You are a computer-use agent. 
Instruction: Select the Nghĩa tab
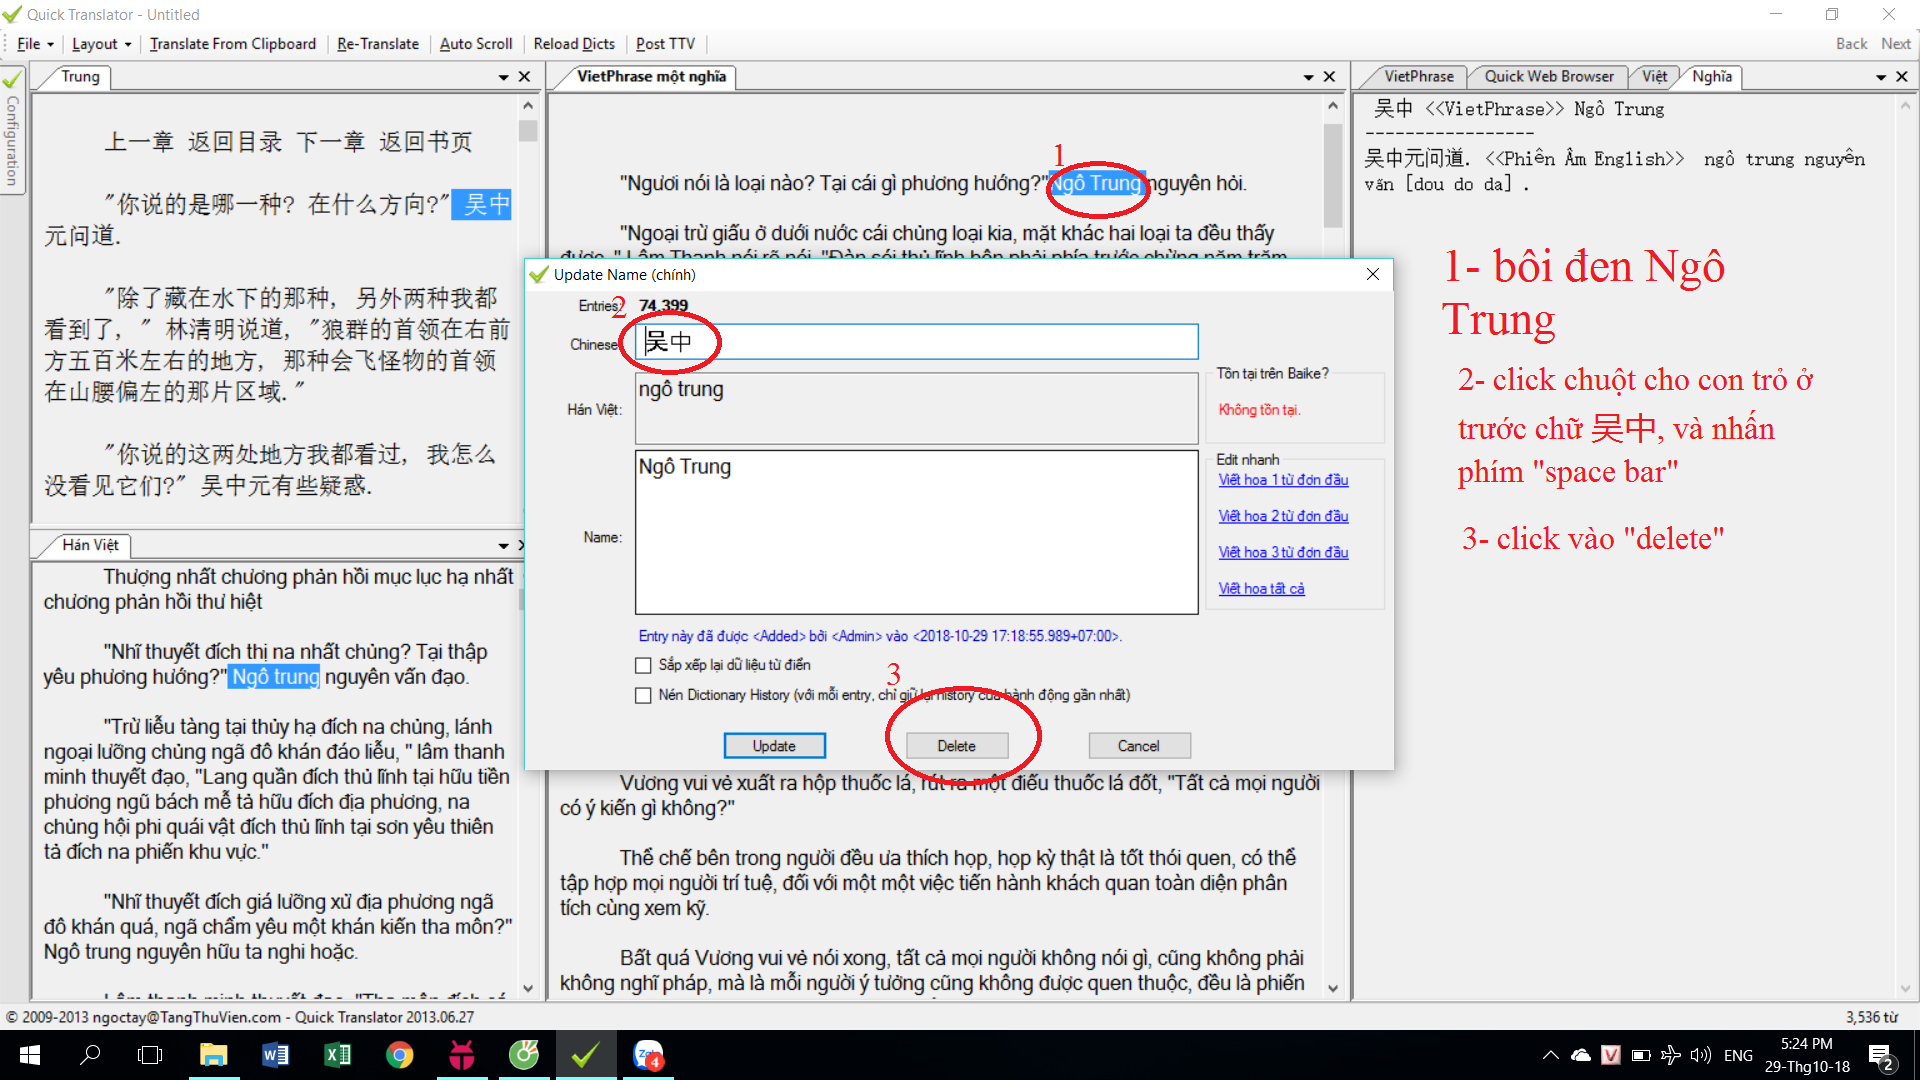pos(1712,76)
